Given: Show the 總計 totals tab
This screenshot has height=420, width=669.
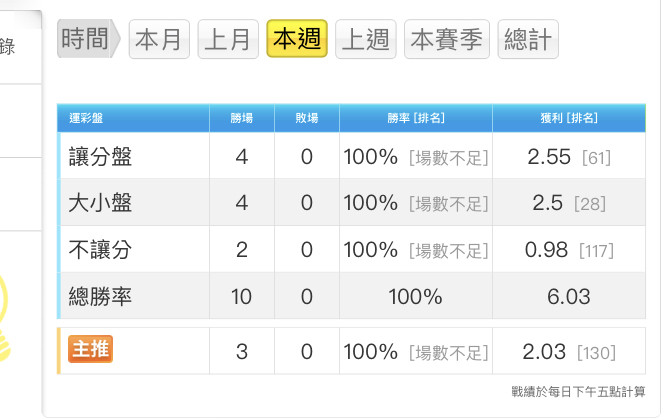Looking at the screenshot, I should pyautogui.click(x=528, y=39).
